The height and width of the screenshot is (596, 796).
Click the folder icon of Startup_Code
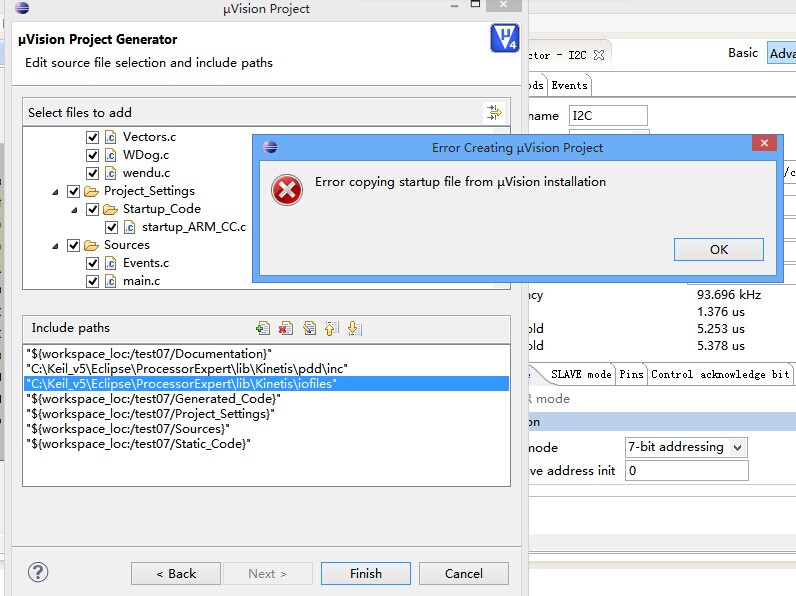(110, 209)
